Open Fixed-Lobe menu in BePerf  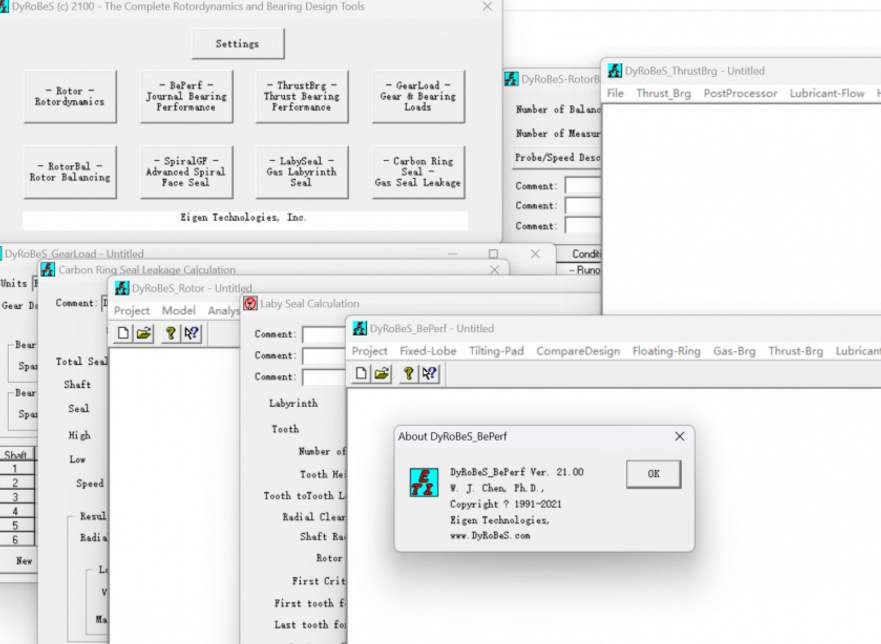[428, 351]
